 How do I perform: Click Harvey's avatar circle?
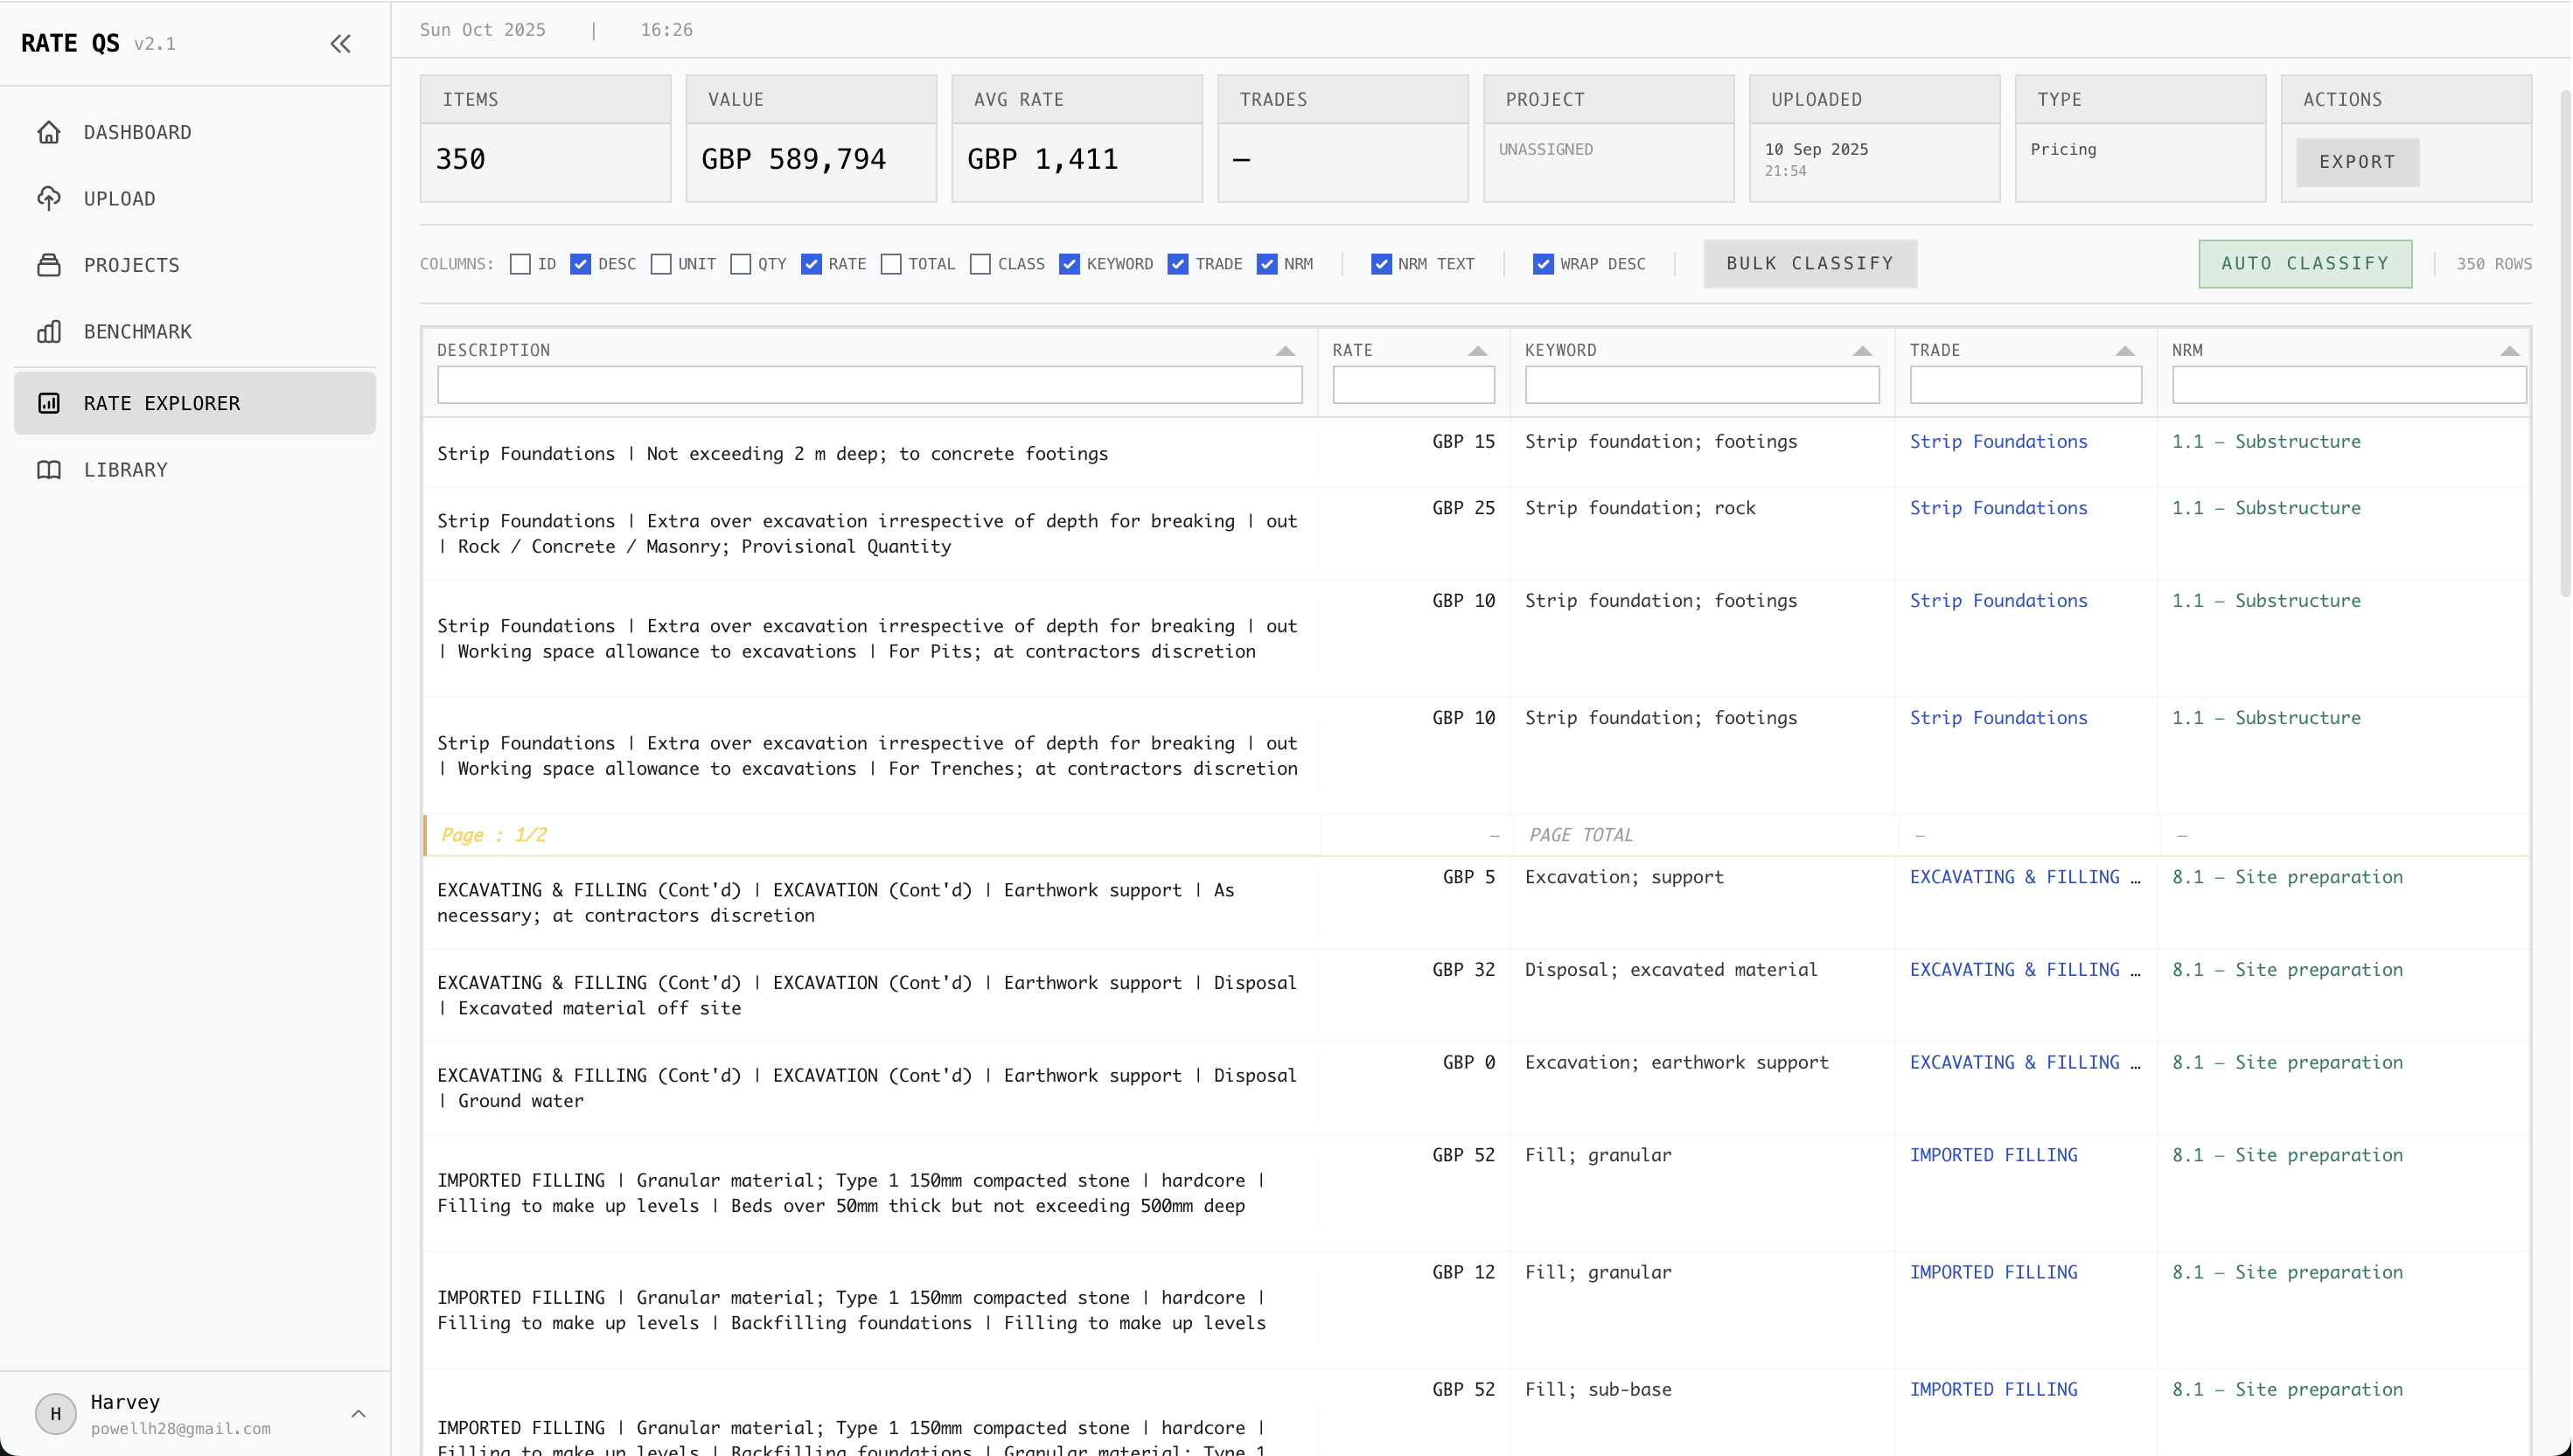pyautogui.click(x=55, y=1413)
